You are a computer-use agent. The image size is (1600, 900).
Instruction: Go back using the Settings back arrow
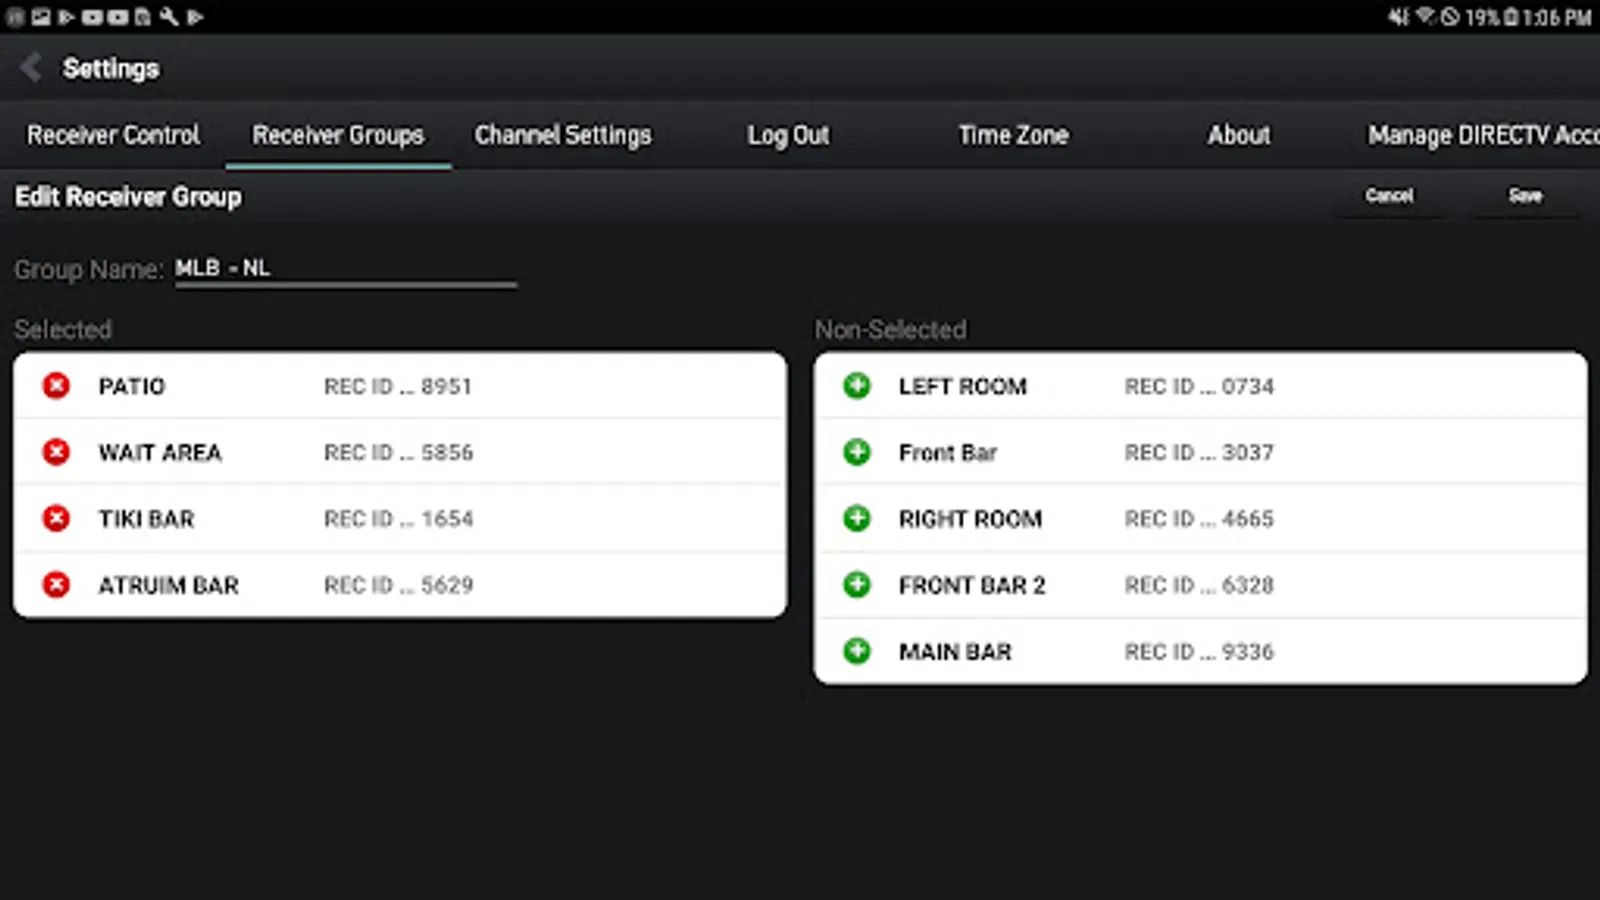click(31, 68)
